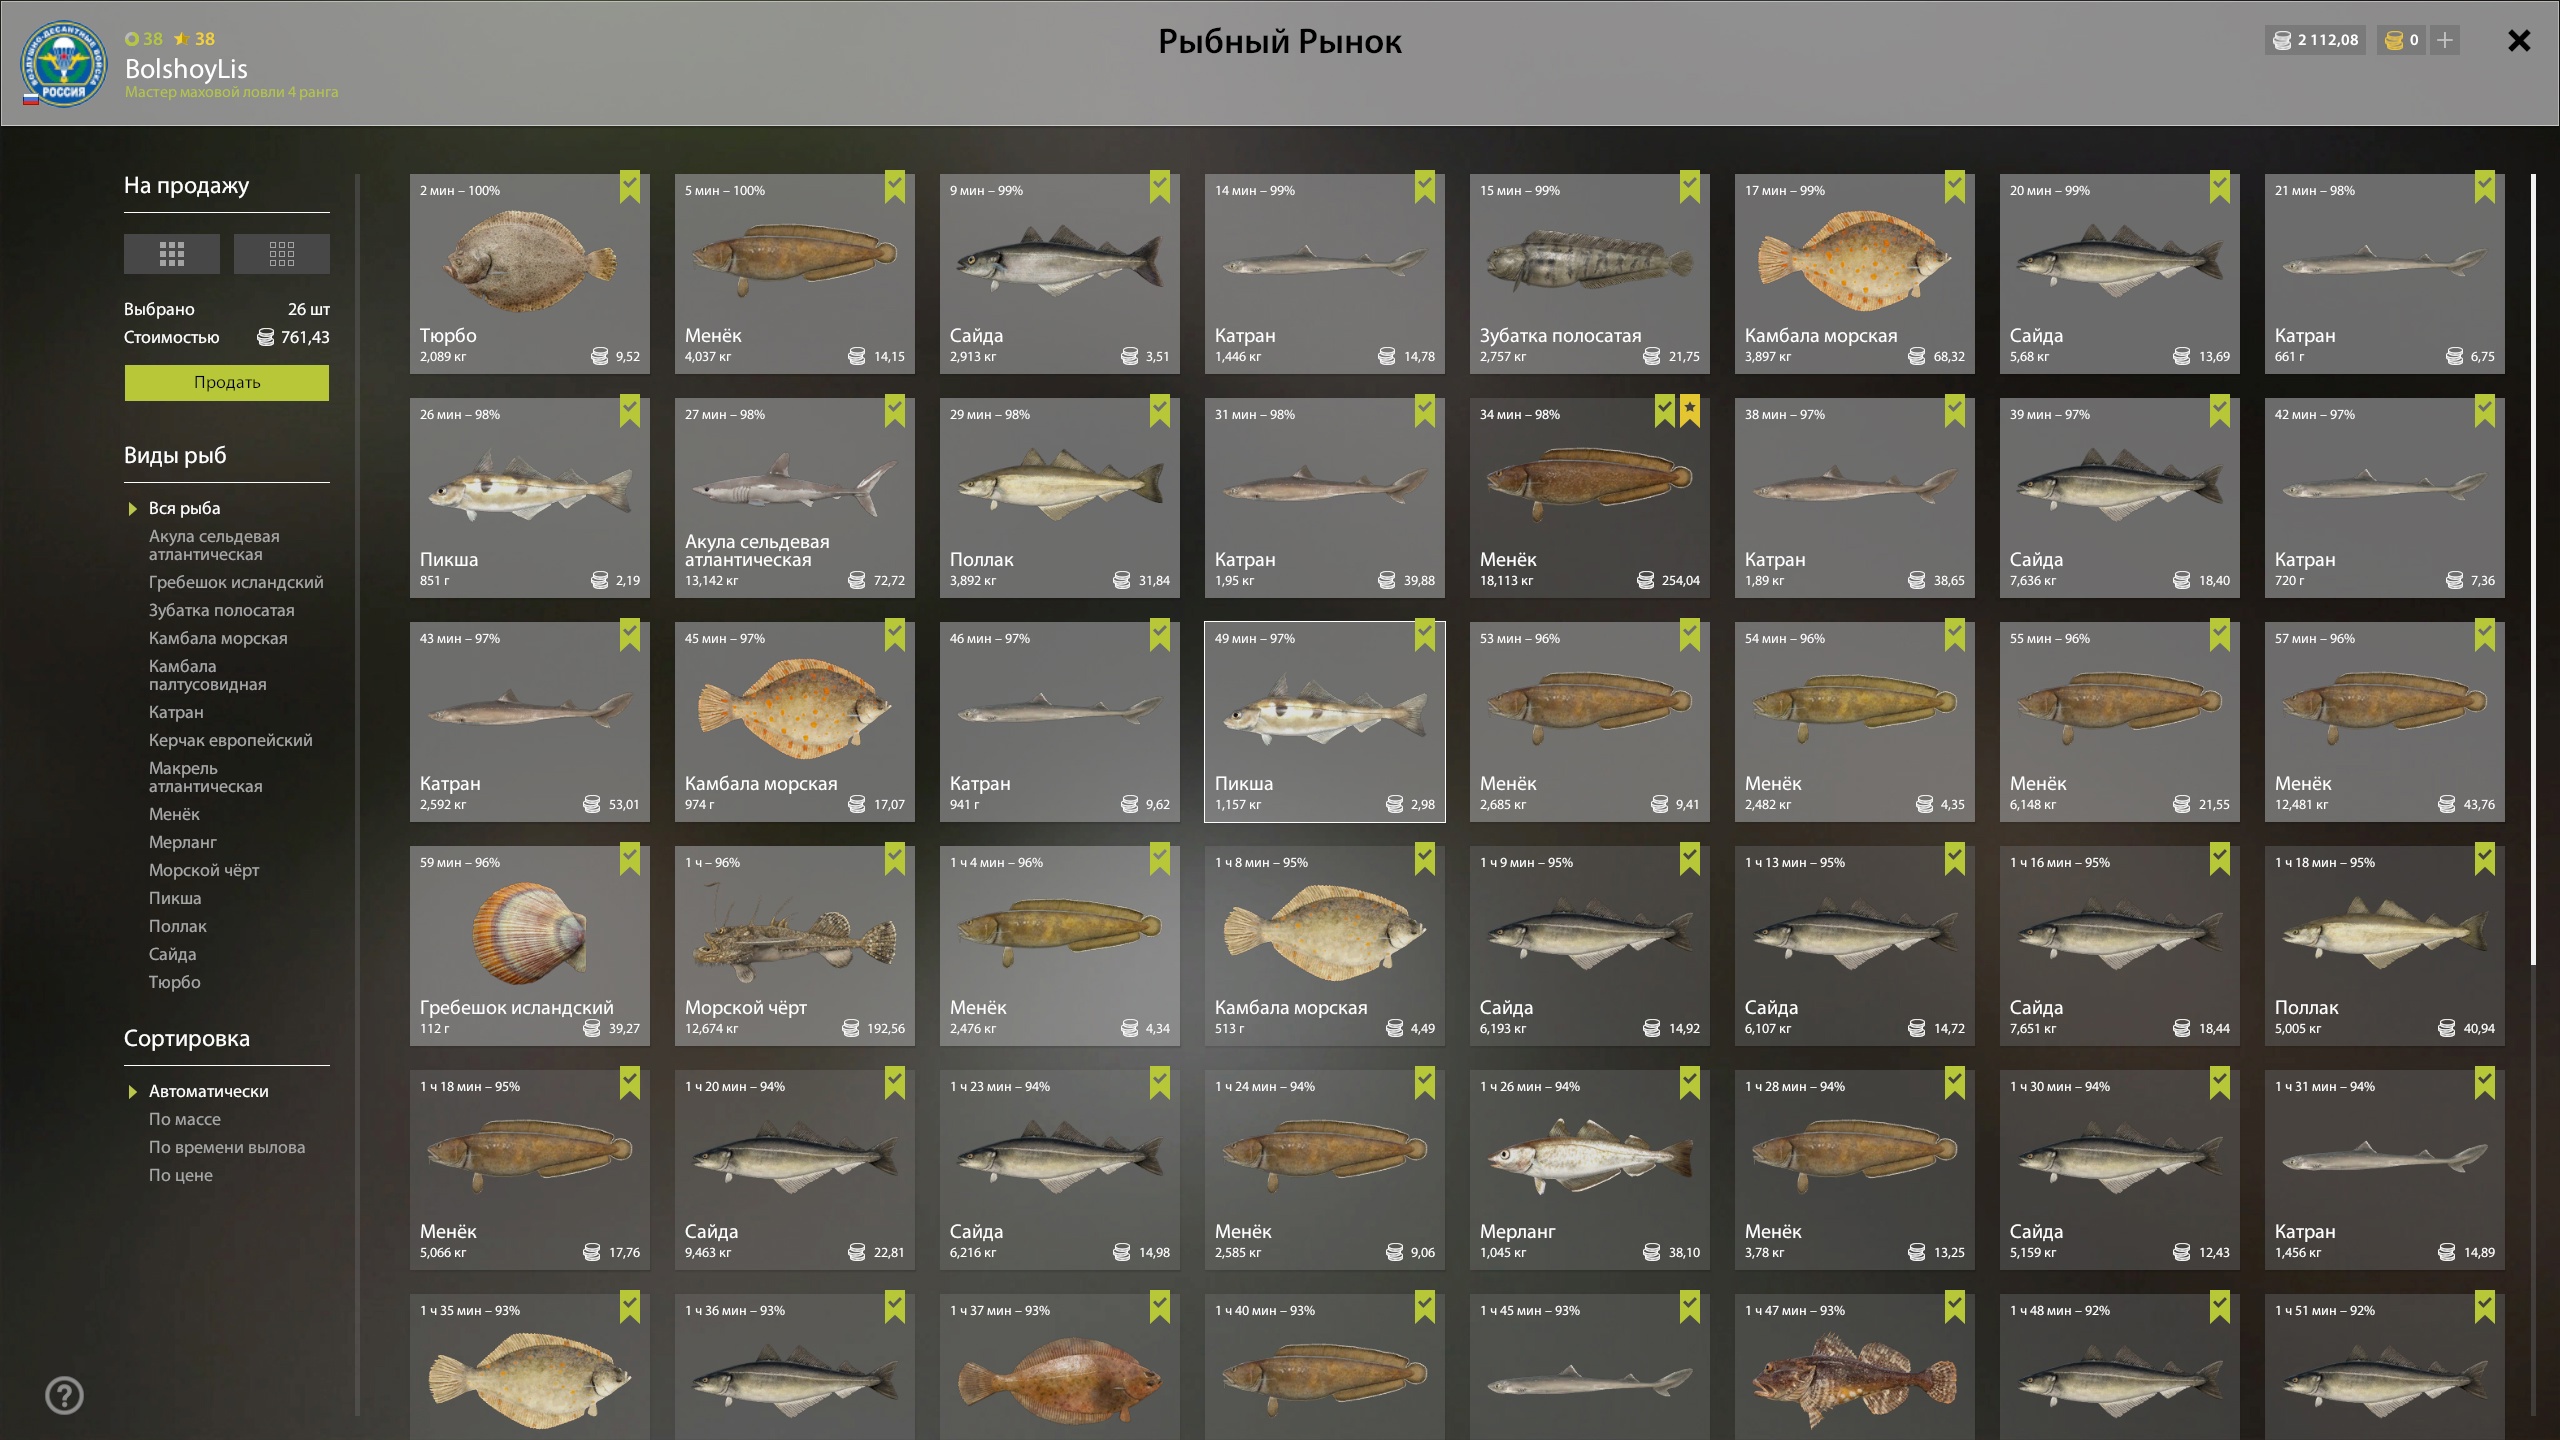Sort fish by По массе
The width and height of the screenshot is (2560, 1440).
pos(185,1119)
